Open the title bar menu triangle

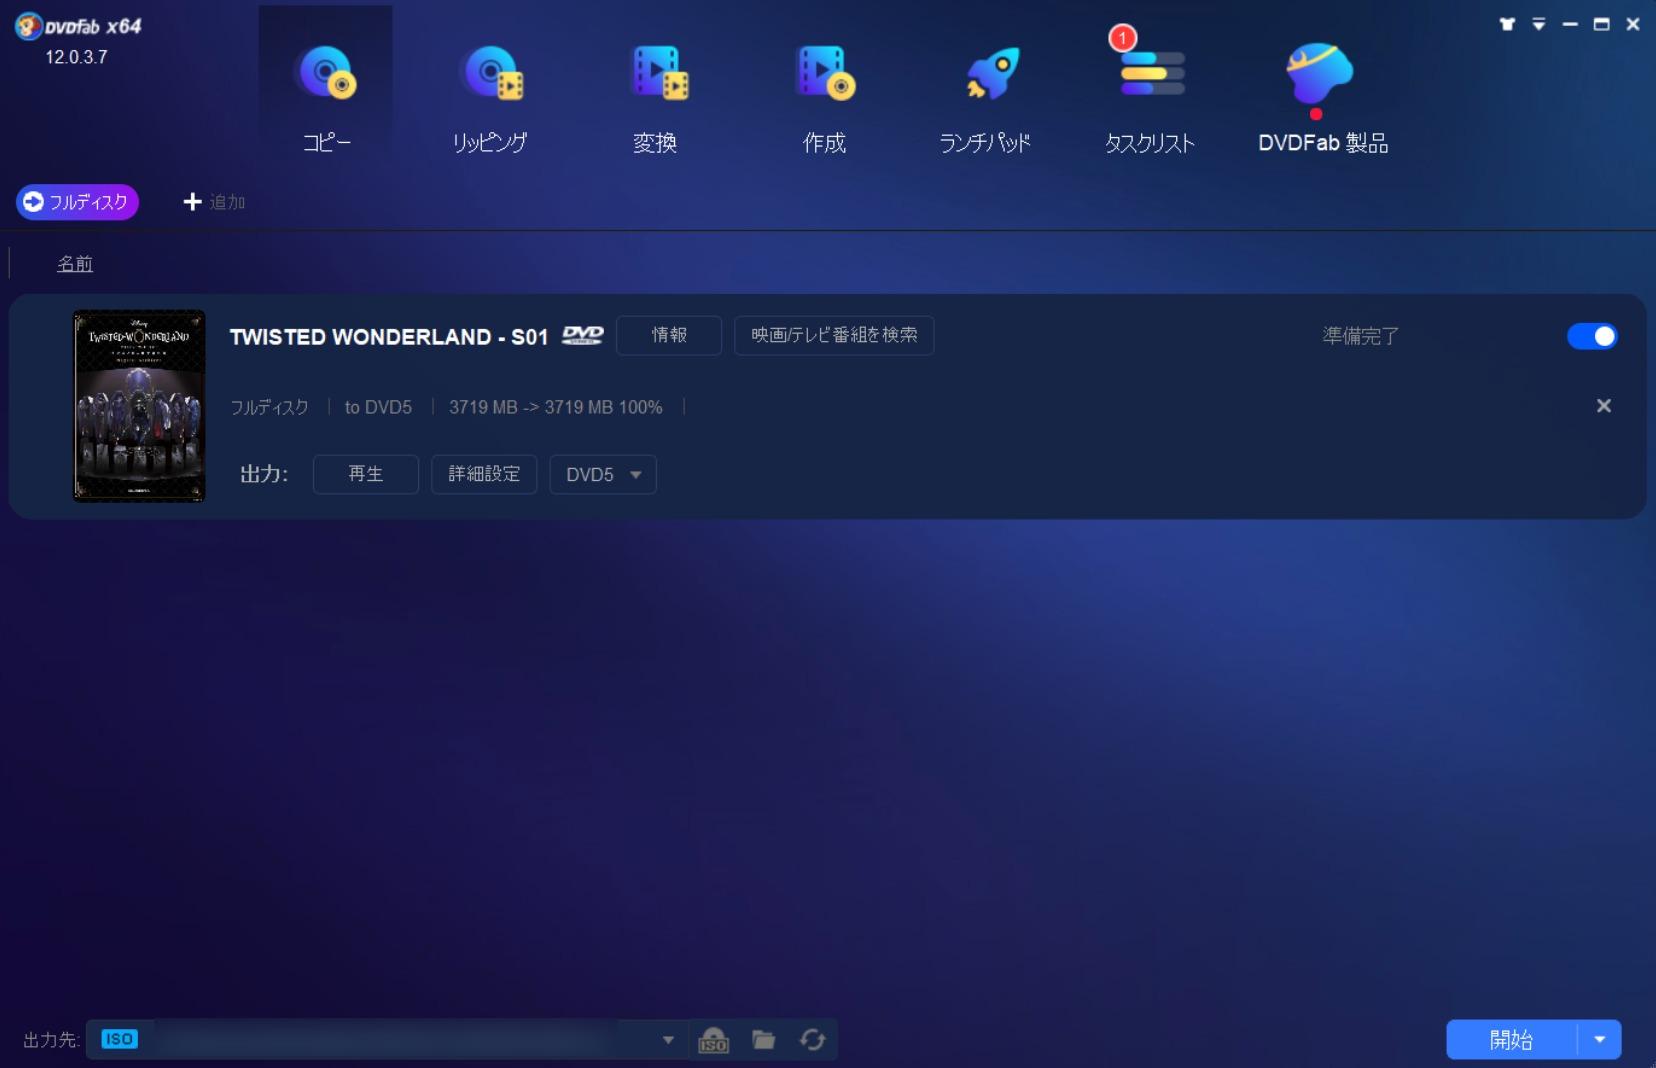1539,24
